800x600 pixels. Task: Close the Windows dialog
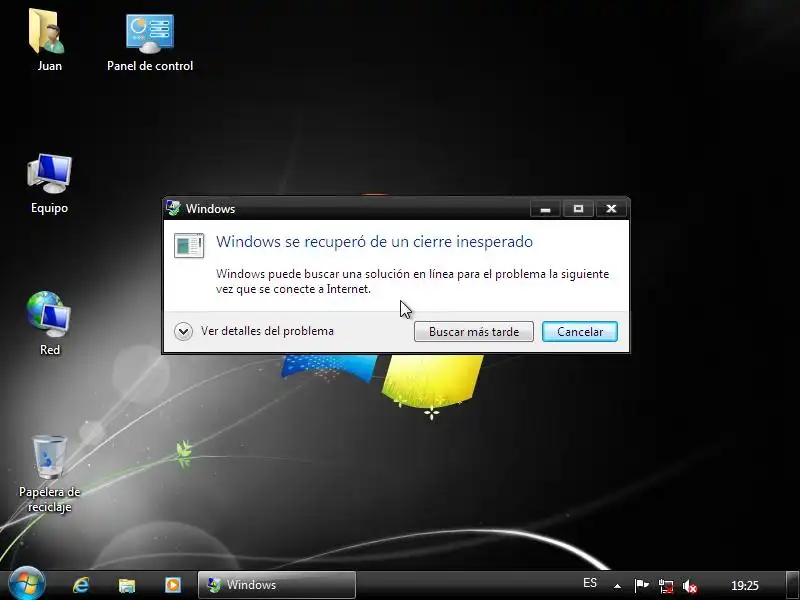coord(611,209)
